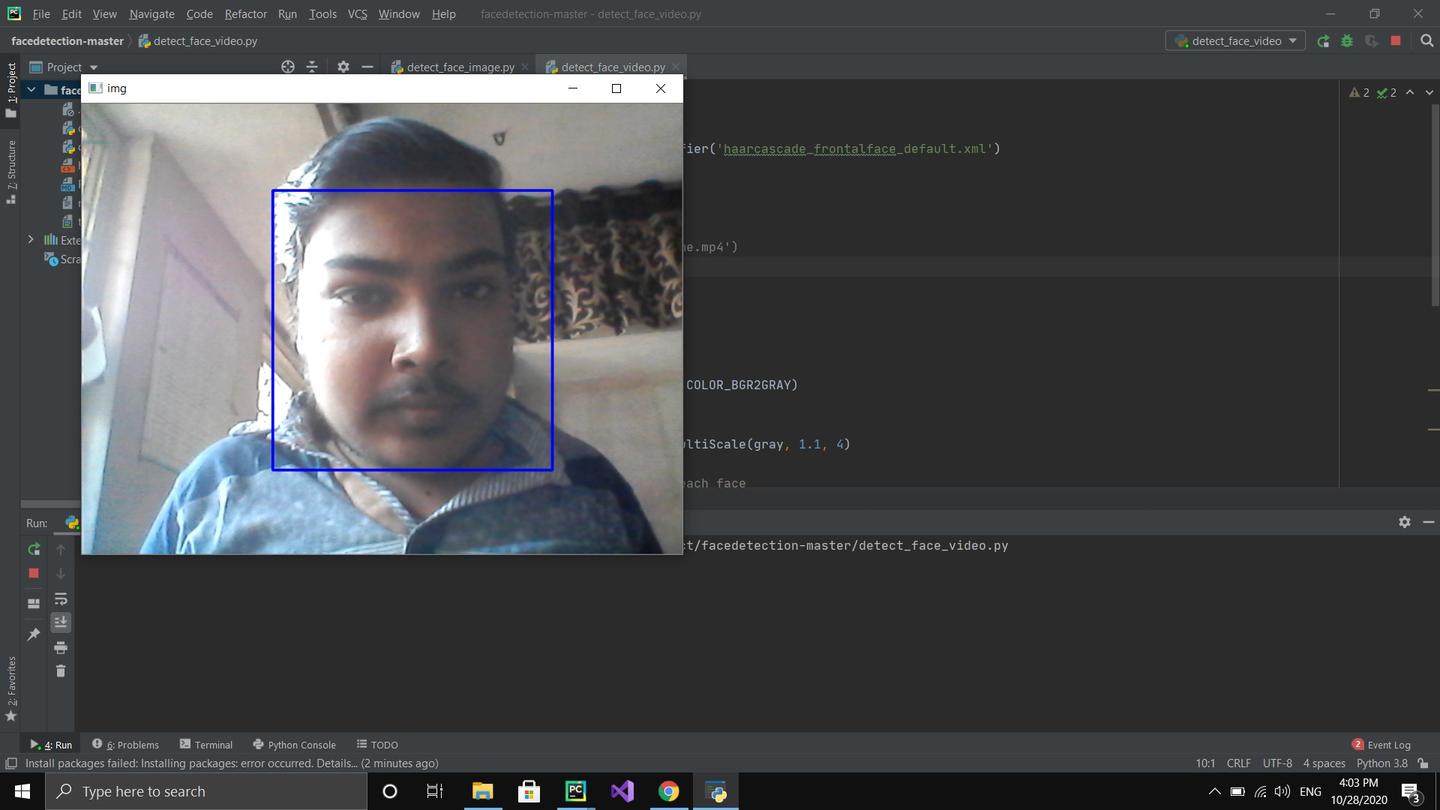This screenshot has width=1440, height=810.
Task: Open Windows Start menu
Action: coord(22,791)
